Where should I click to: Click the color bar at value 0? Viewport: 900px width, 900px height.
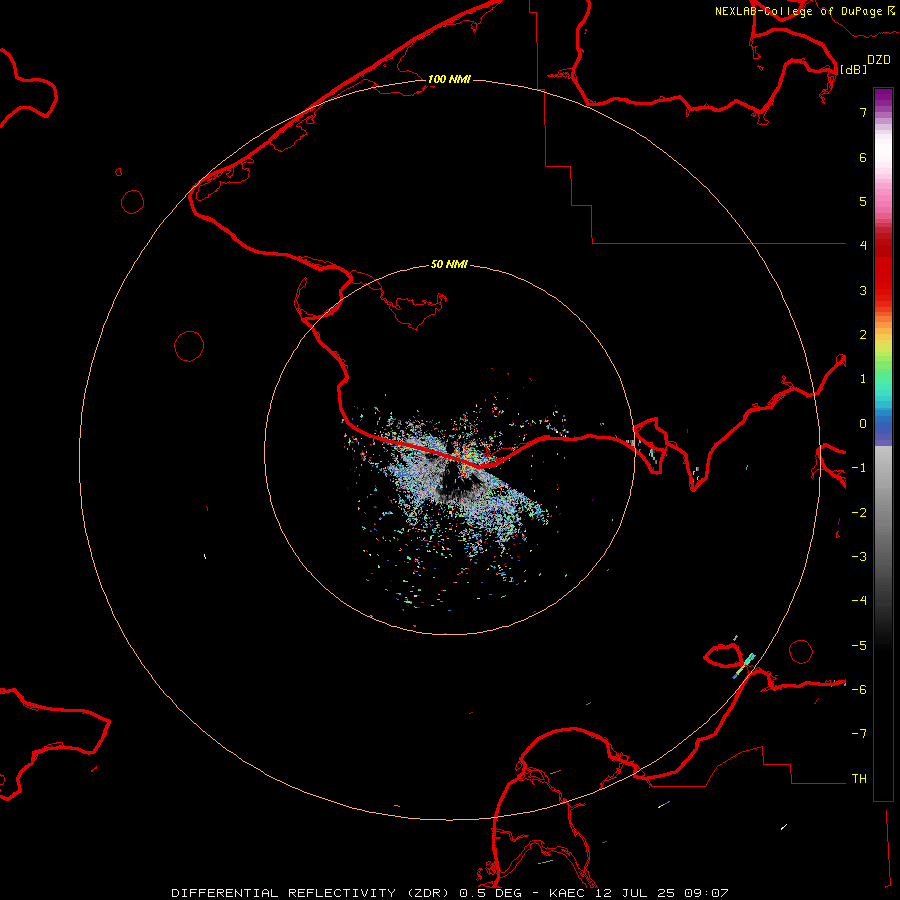click(x=883, y=424)
